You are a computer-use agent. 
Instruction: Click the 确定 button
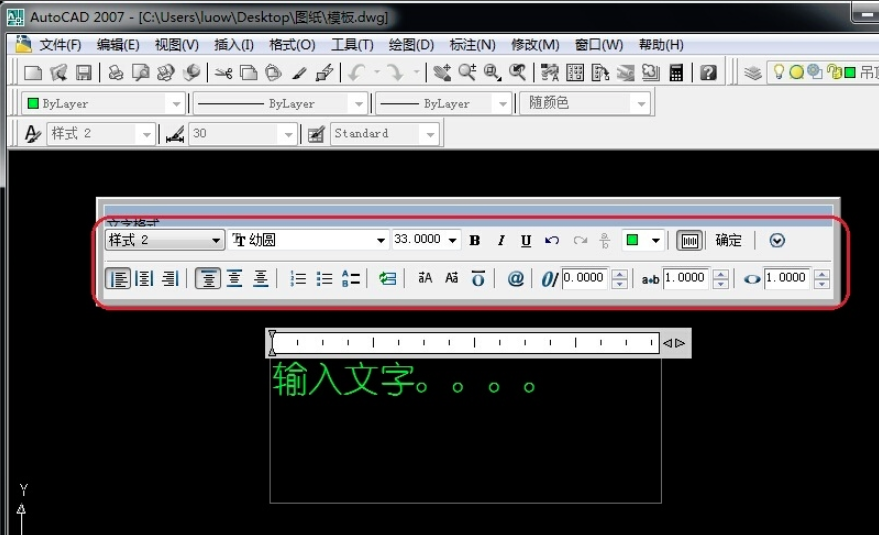click(728, 241)
